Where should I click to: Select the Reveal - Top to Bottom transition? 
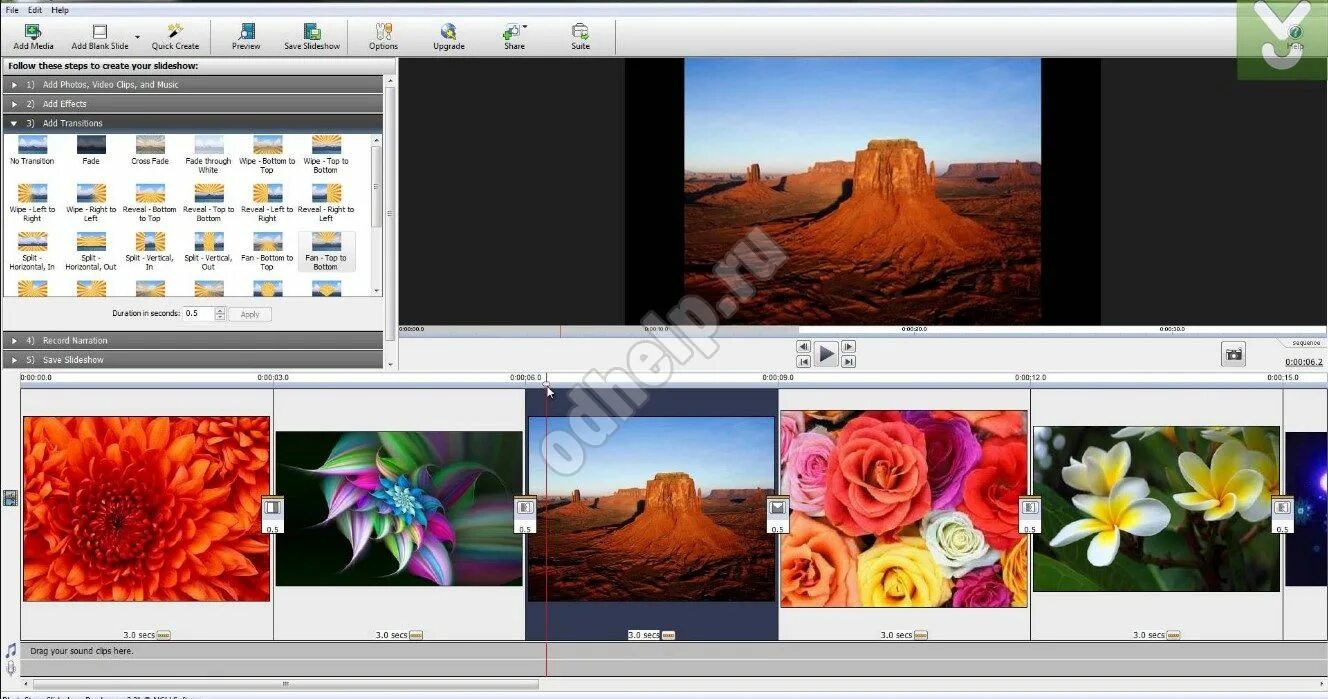point(208,203)
